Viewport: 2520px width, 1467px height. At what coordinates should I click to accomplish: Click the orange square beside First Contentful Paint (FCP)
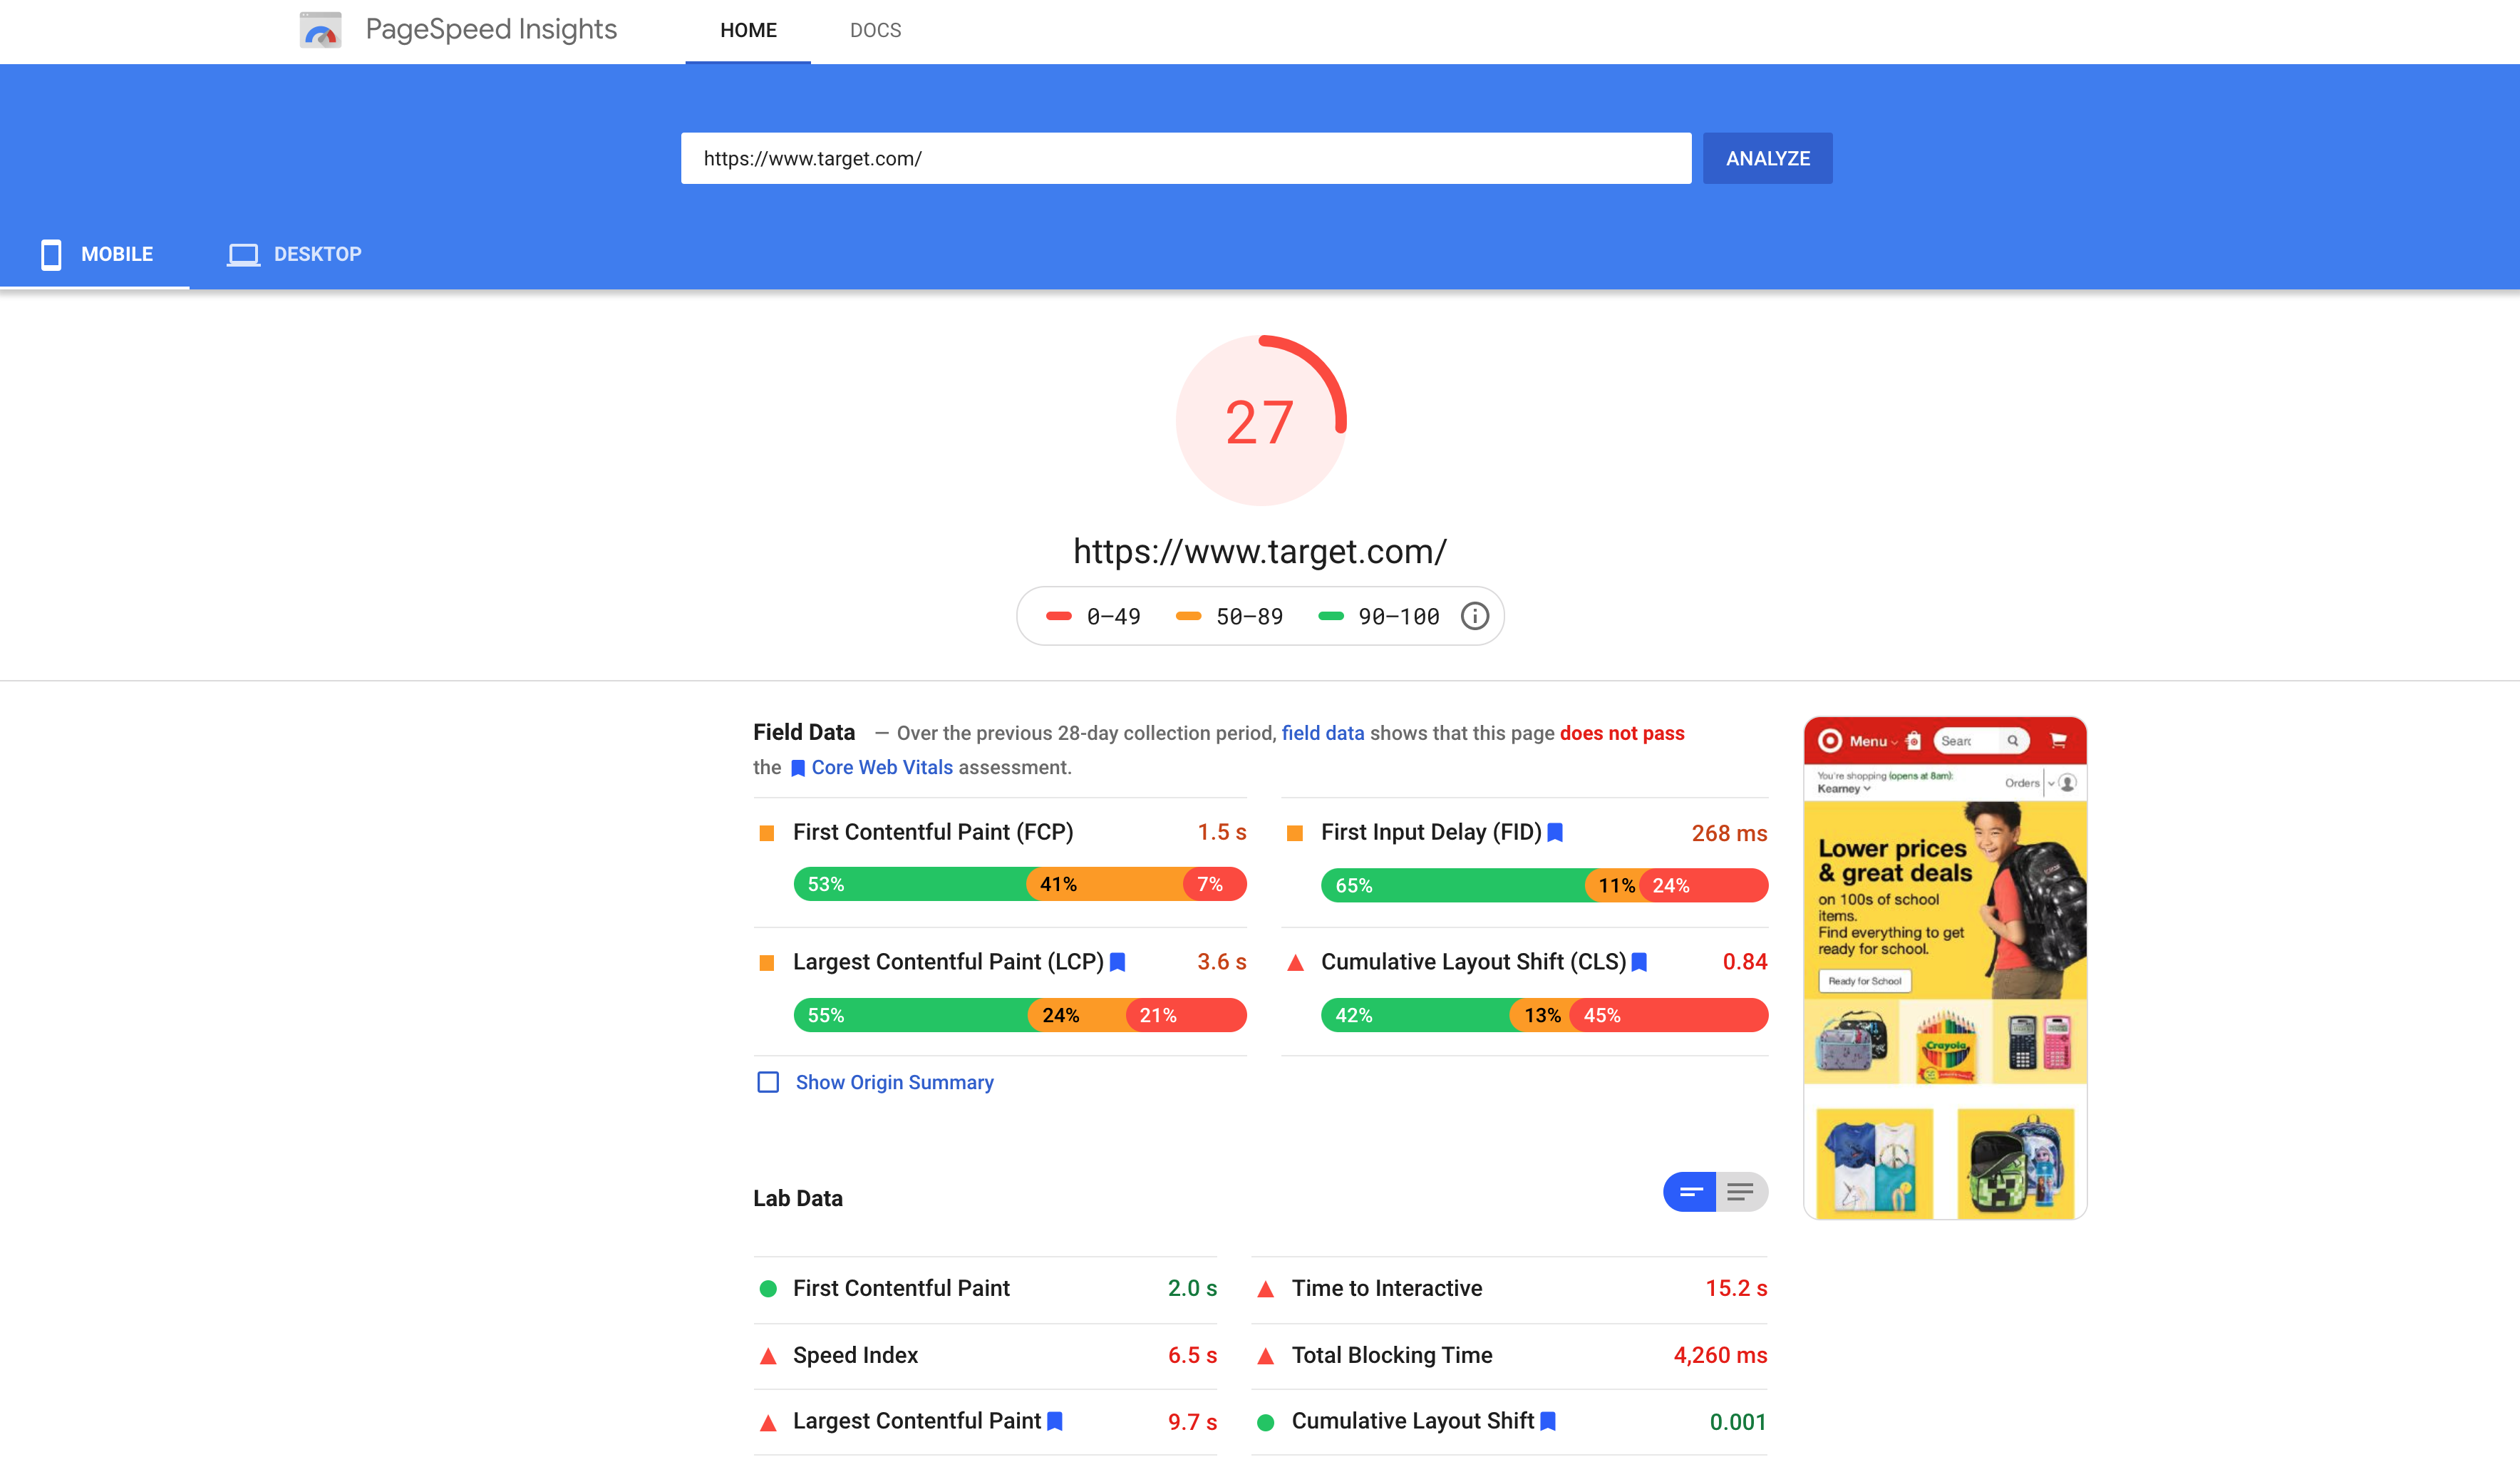(767, 833)
